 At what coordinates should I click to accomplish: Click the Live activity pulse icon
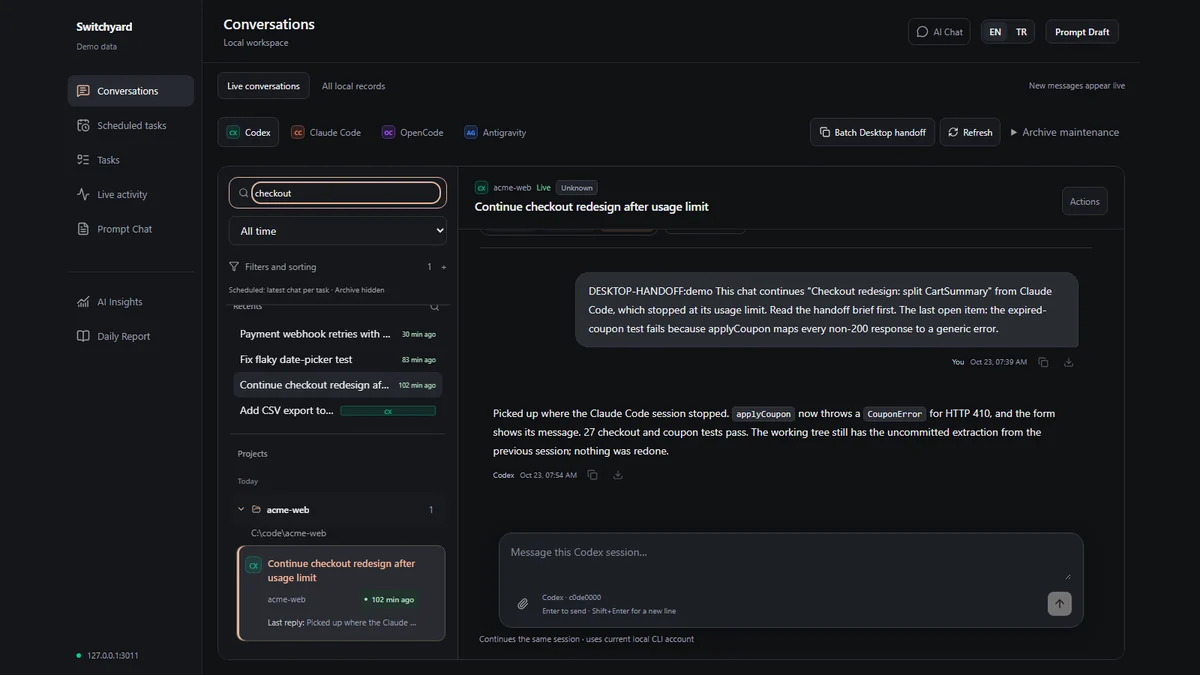tap(83, 195)
